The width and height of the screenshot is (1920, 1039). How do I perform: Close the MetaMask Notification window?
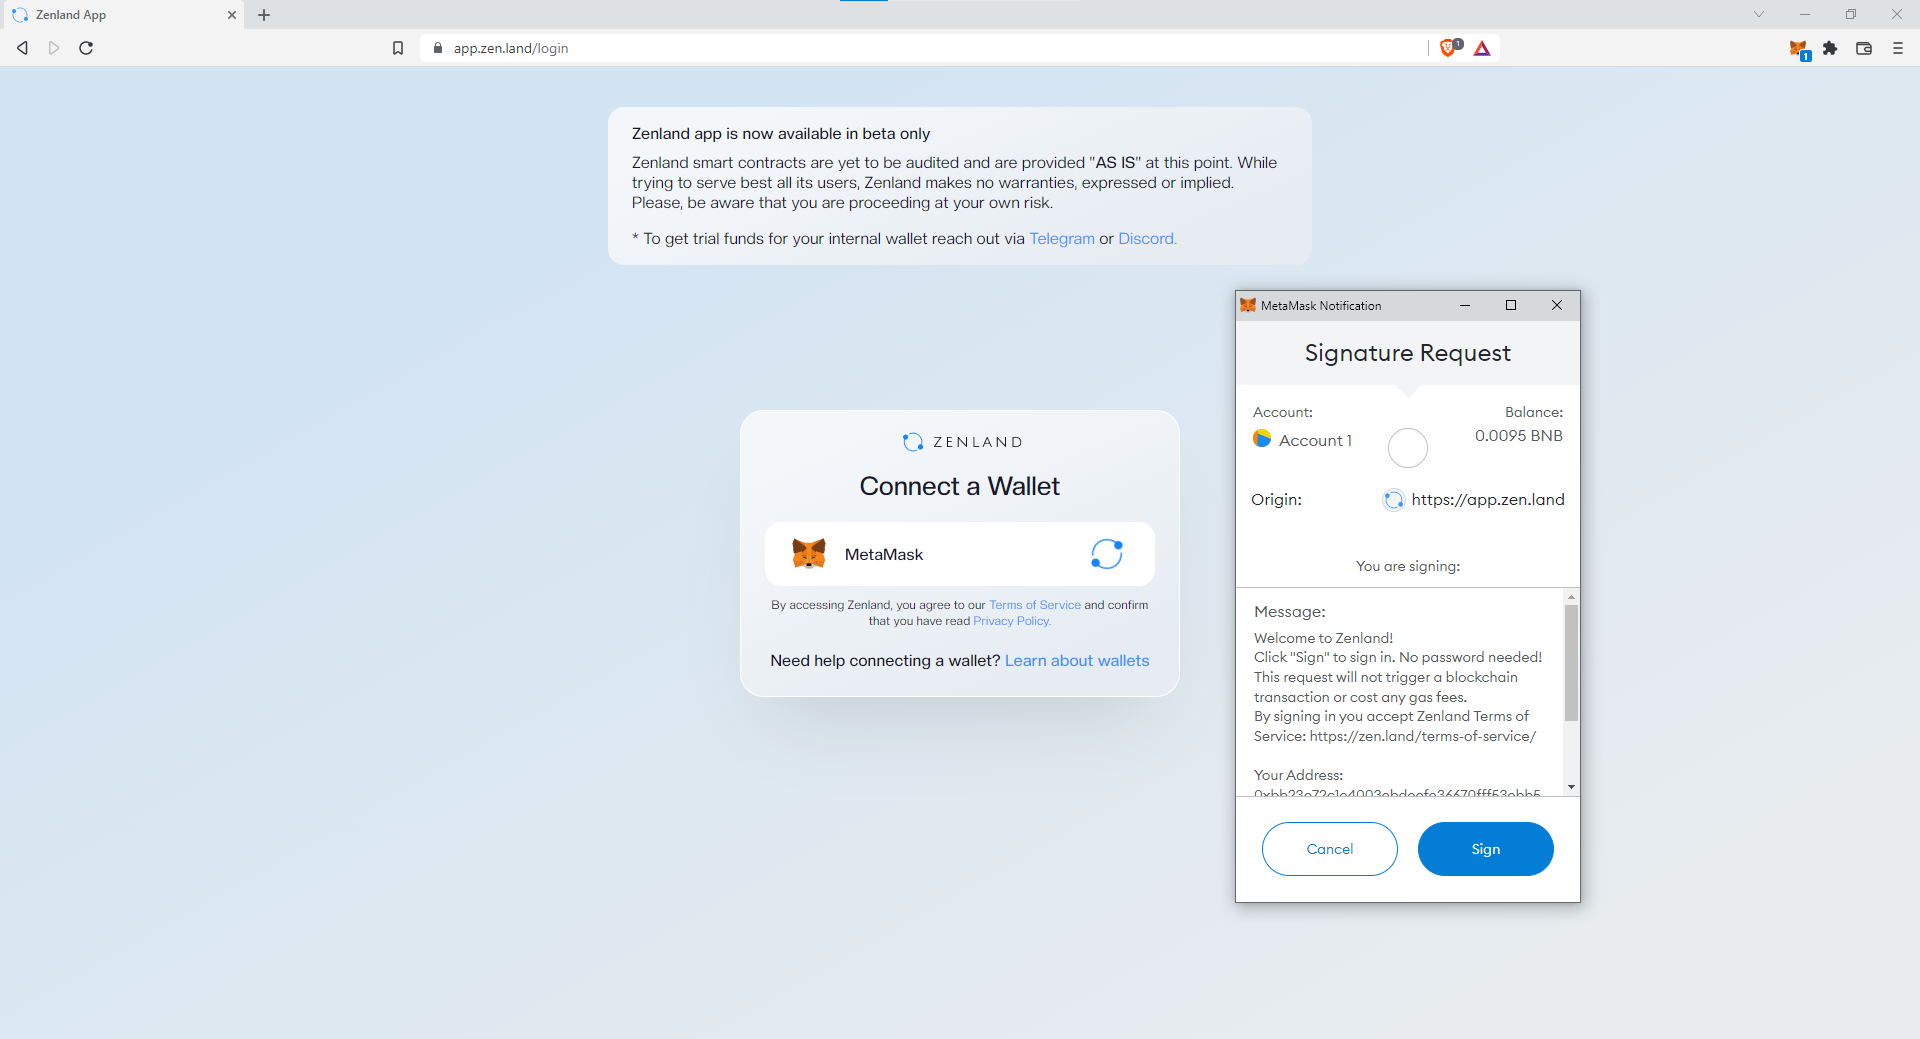point(1557,305)
